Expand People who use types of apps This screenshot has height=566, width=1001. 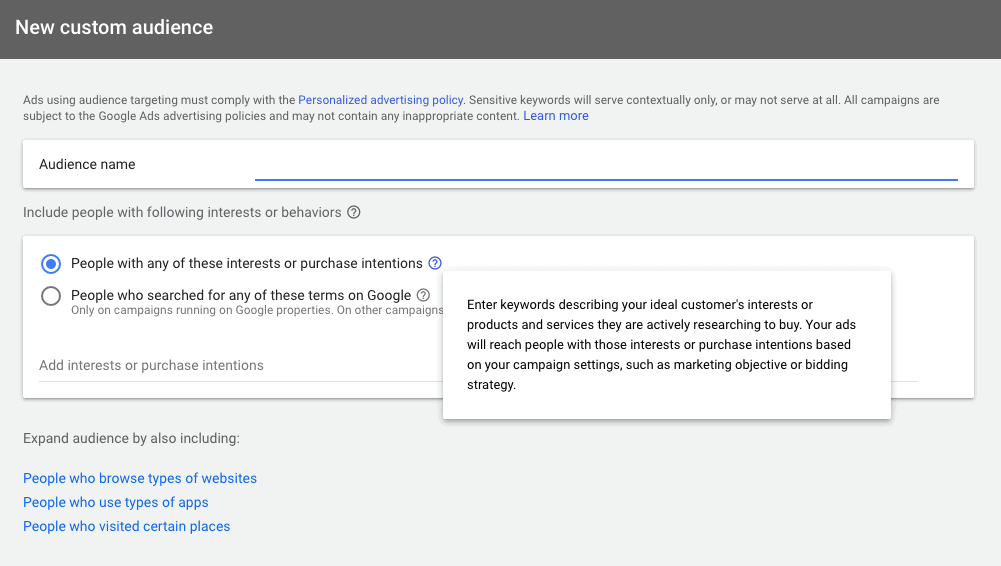click(116, 502)
